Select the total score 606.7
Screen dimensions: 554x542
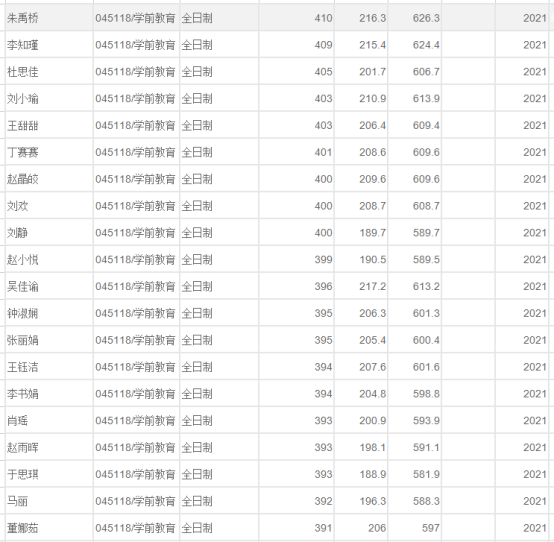click(x=426, y=72)
